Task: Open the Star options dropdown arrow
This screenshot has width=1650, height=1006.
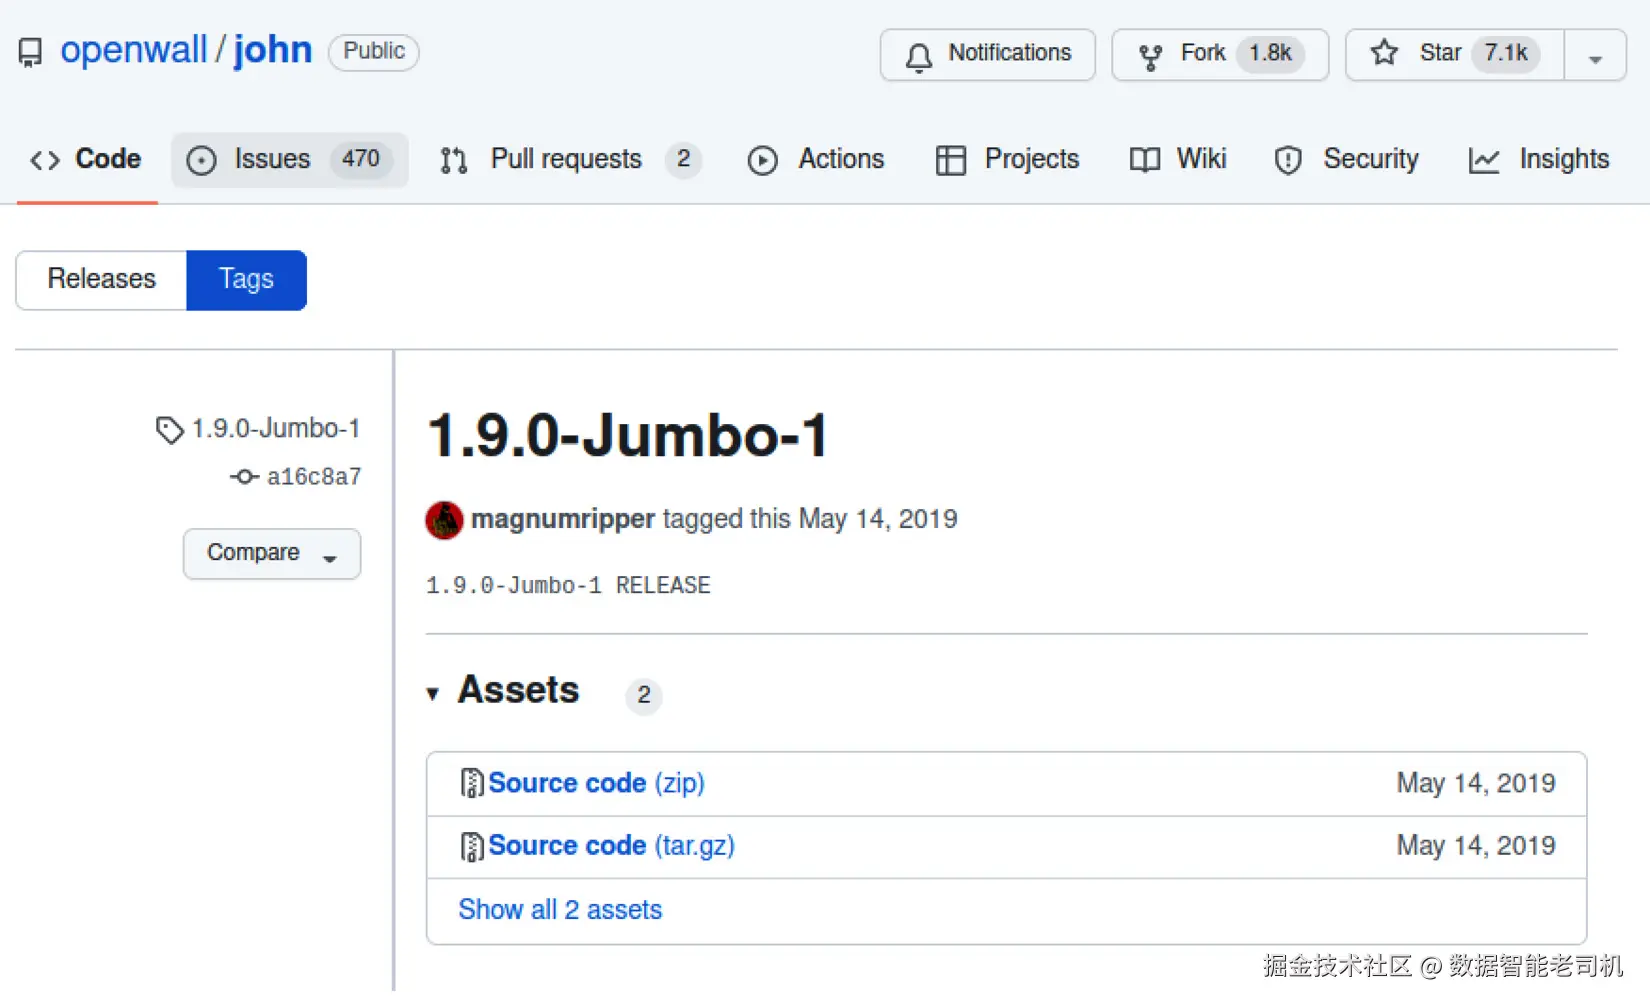Action: [1595, 58]
